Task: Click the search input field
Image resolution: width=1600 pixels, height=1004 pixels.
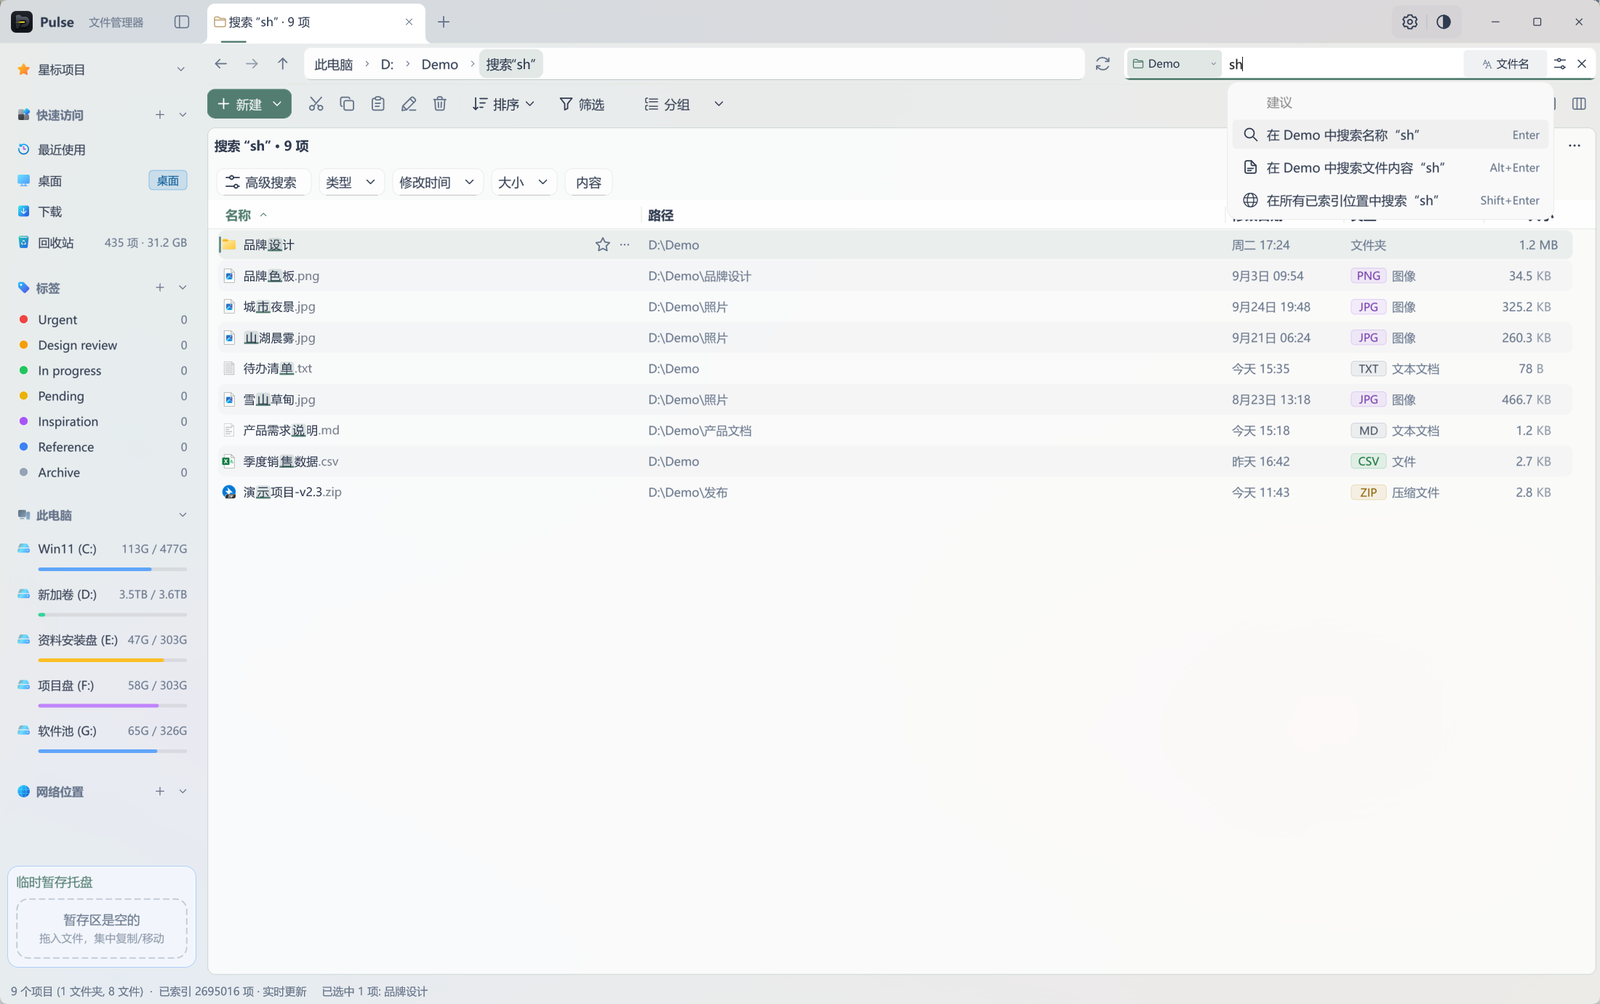Action: (x=1343, y=64)
